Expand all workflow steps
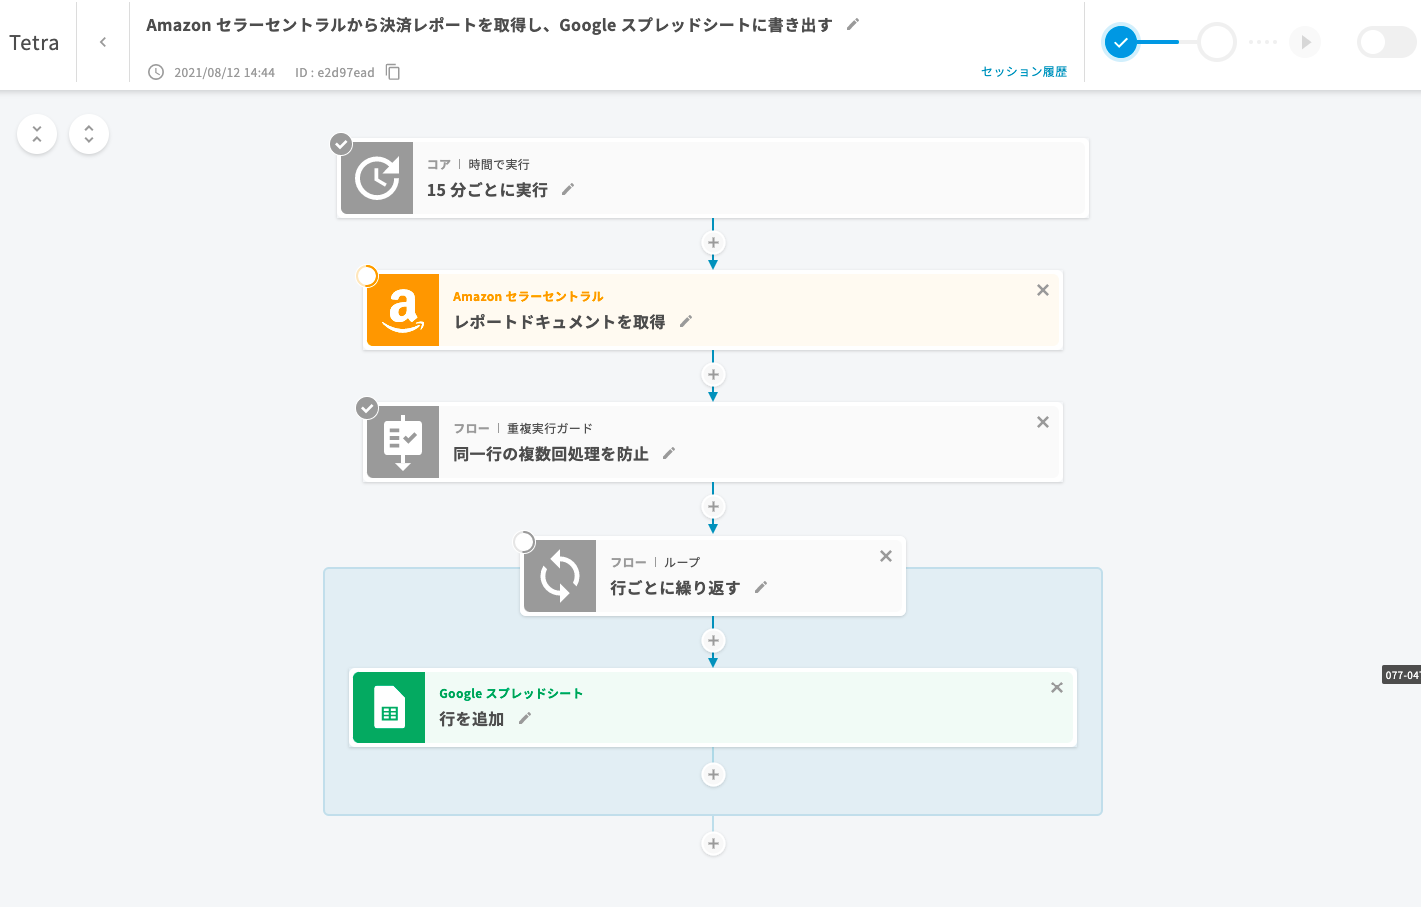 click(89, 134)
